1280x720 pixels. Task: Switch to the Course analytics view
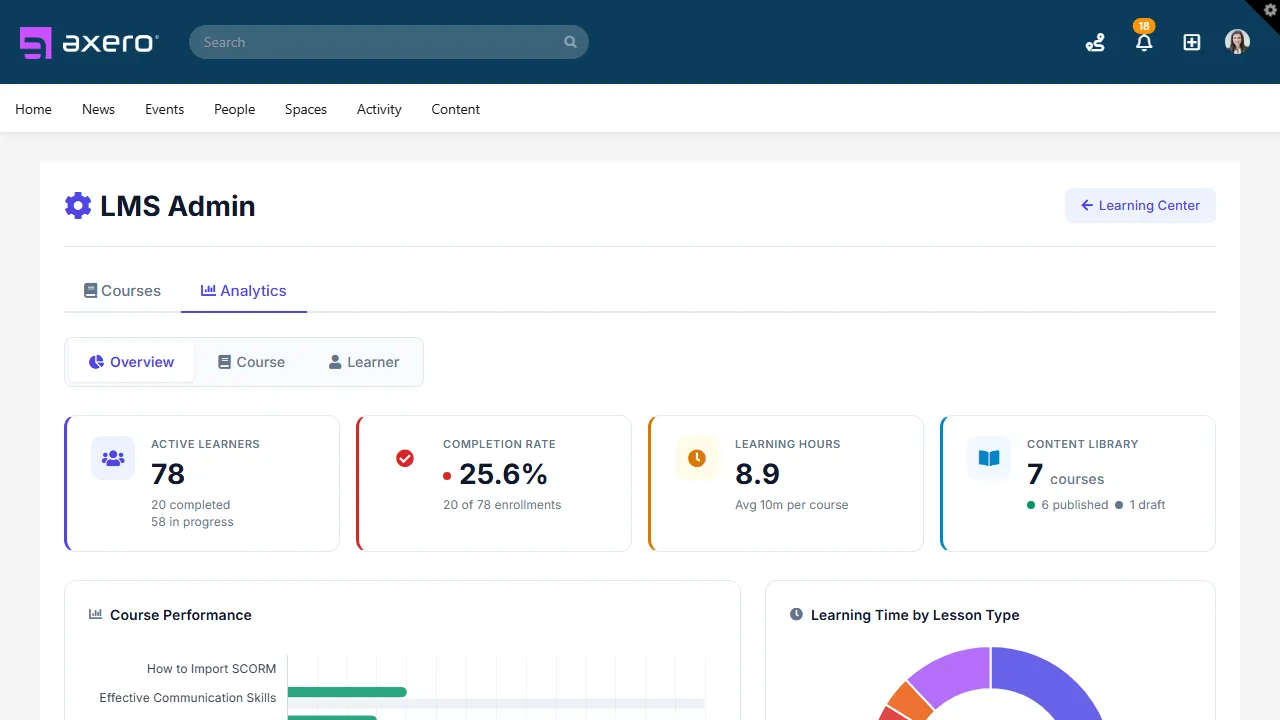tap(251, 362)
